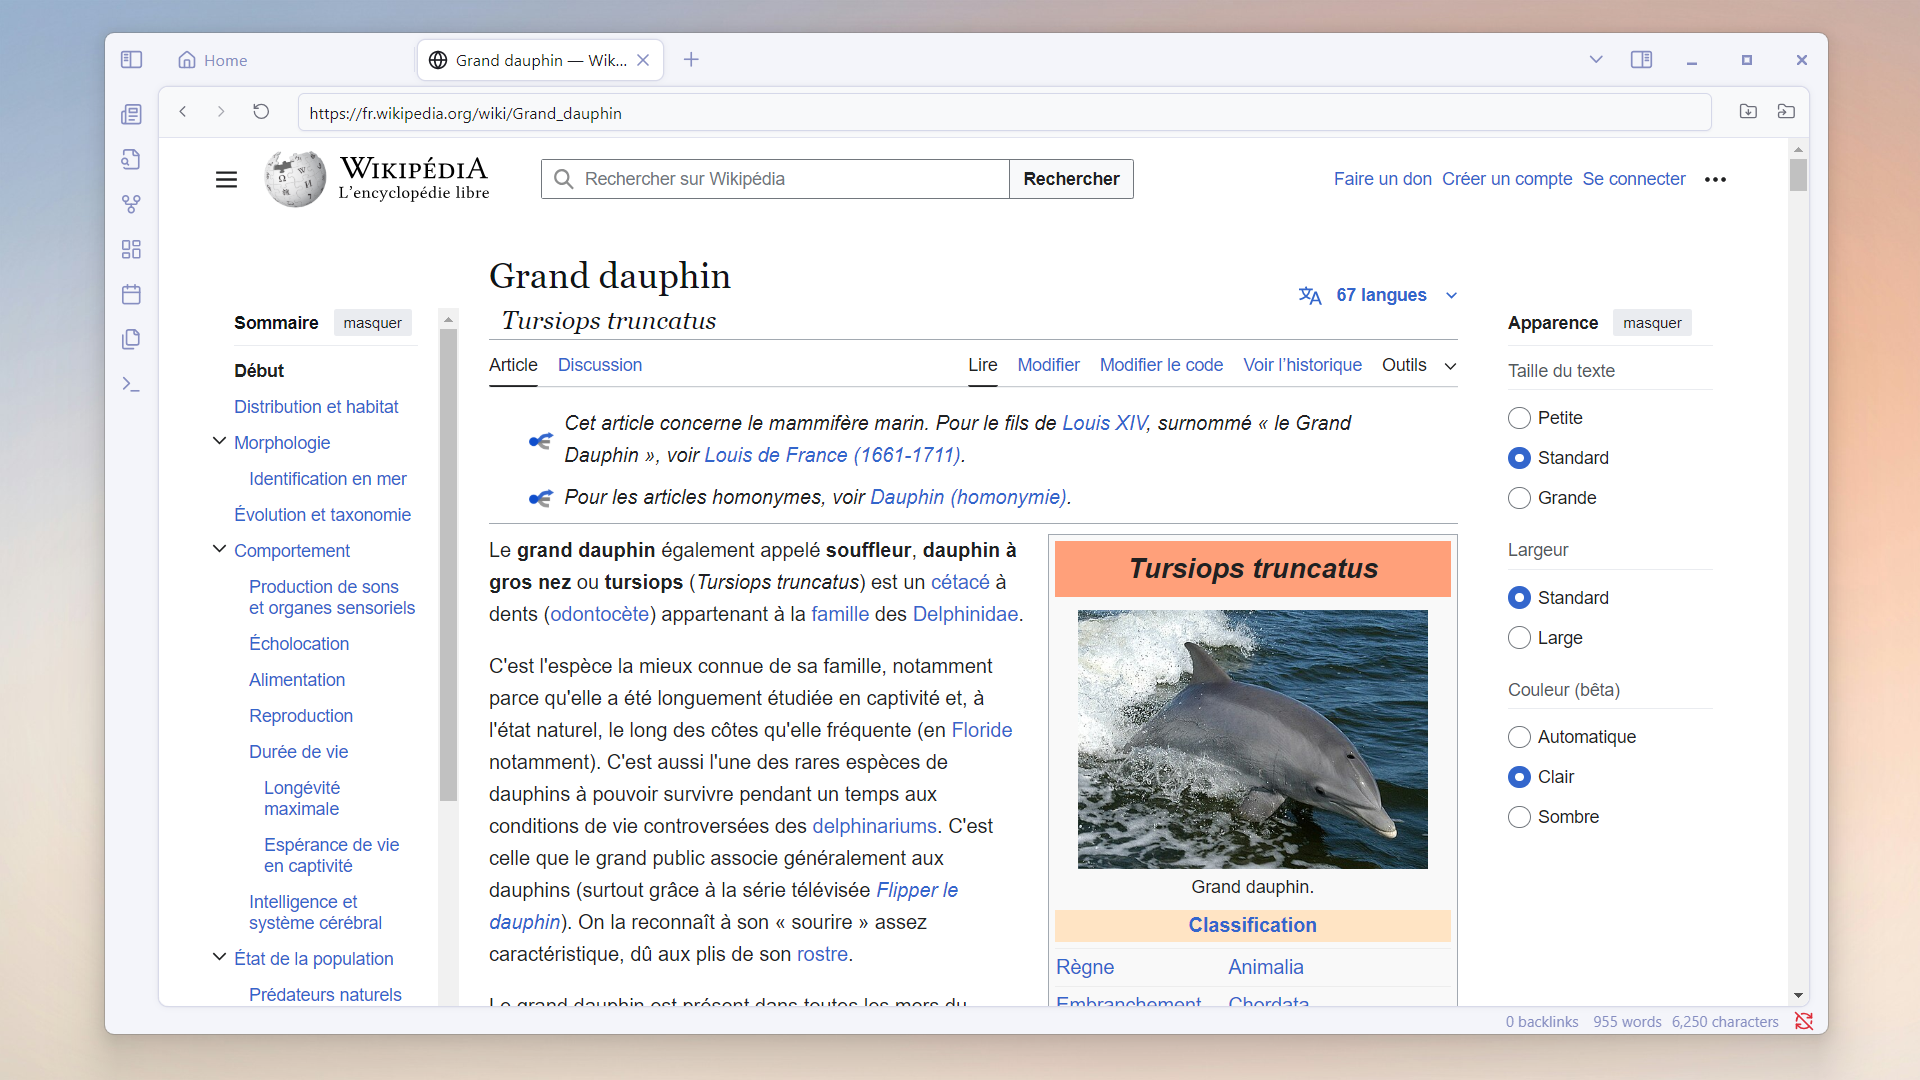Click the calendar icon in left sidebar
Screen dimensions: 1920x1080
tap(131, 294)
